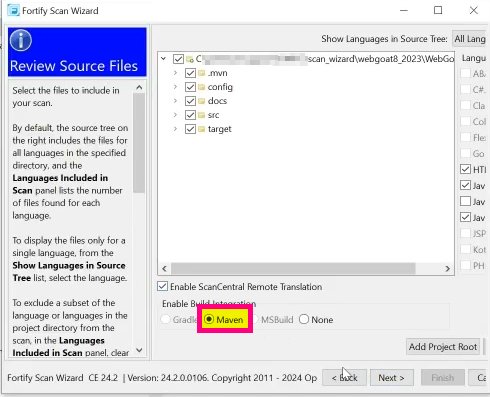Click the version 24.2.0.0106 status text
Image resolution: width=490 pixels, height=397 pixels.
[x=167, y=378]
